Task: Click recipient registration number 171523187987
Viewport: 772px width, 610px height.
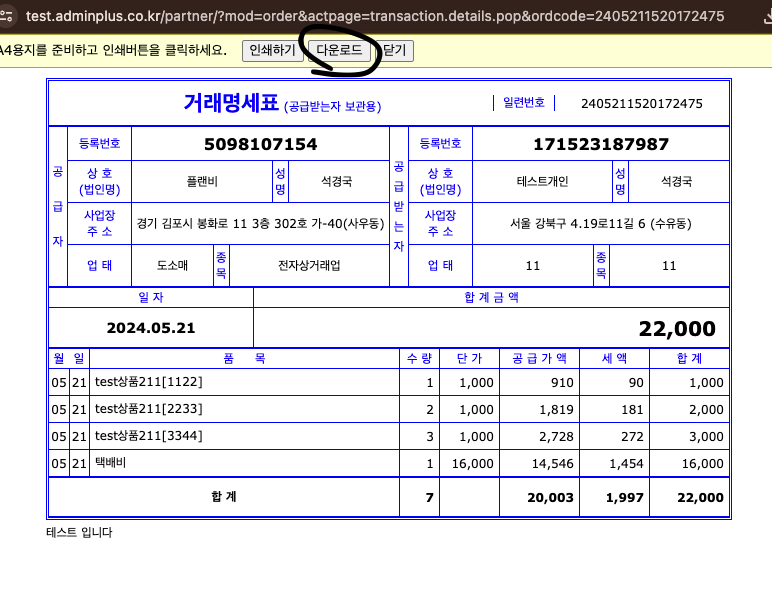Action: (601, 144)
